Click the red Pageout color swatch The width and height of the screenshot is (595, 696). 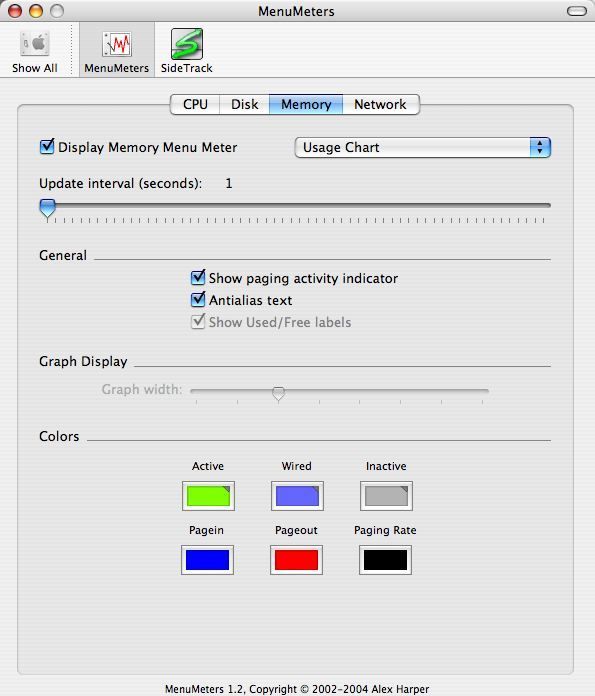point(296,560)
